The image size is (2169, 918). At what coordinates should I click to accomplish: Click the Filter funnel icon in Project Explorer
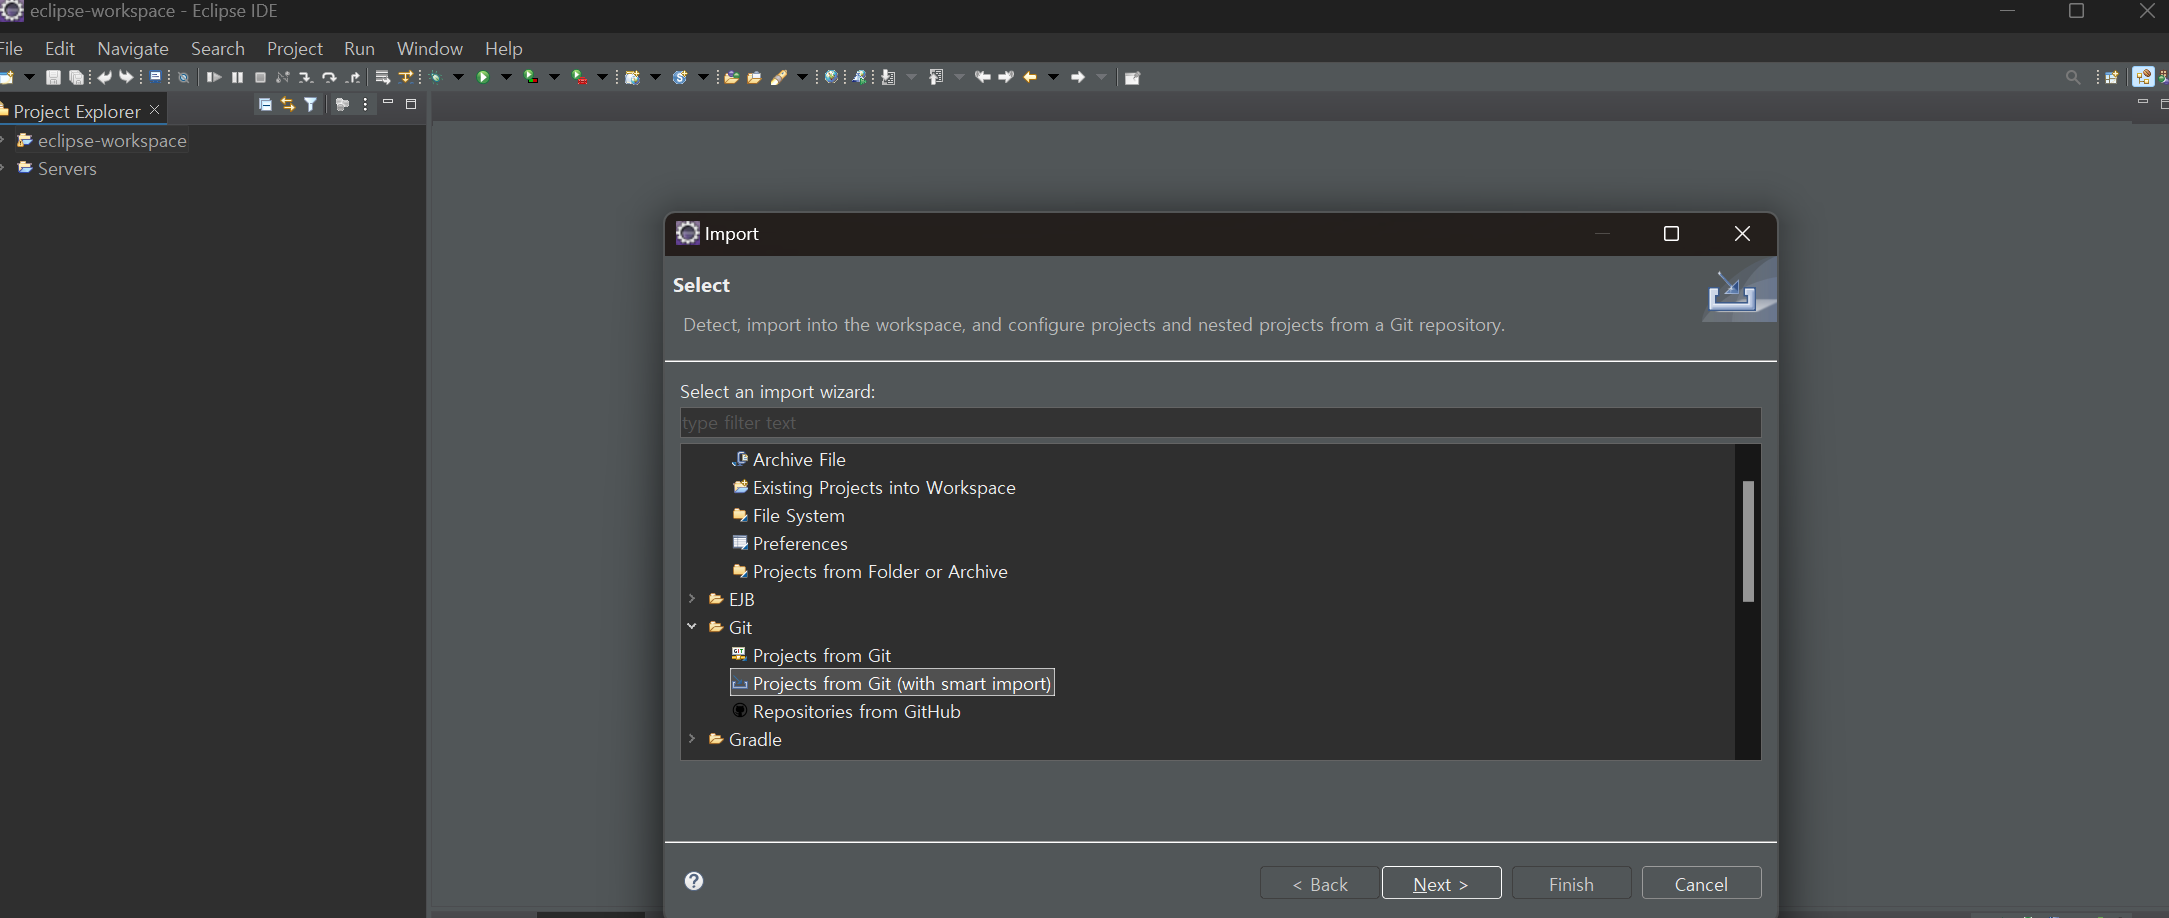click(310, 104)
